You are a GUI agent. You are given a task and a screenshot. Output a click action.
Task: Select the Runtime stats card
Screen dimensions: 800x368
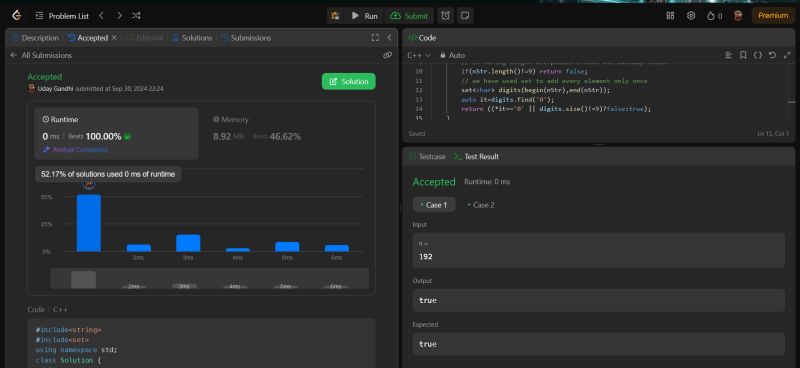pos(116,134)
